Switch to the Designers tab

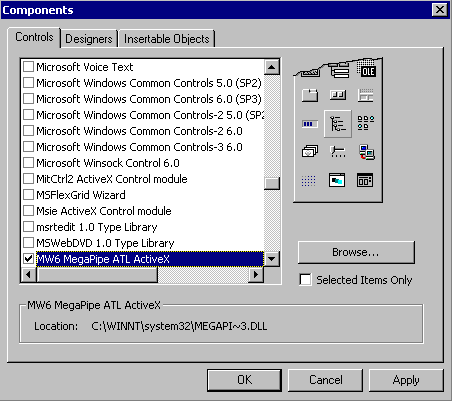pyautogui.click(x=89, y=39)
